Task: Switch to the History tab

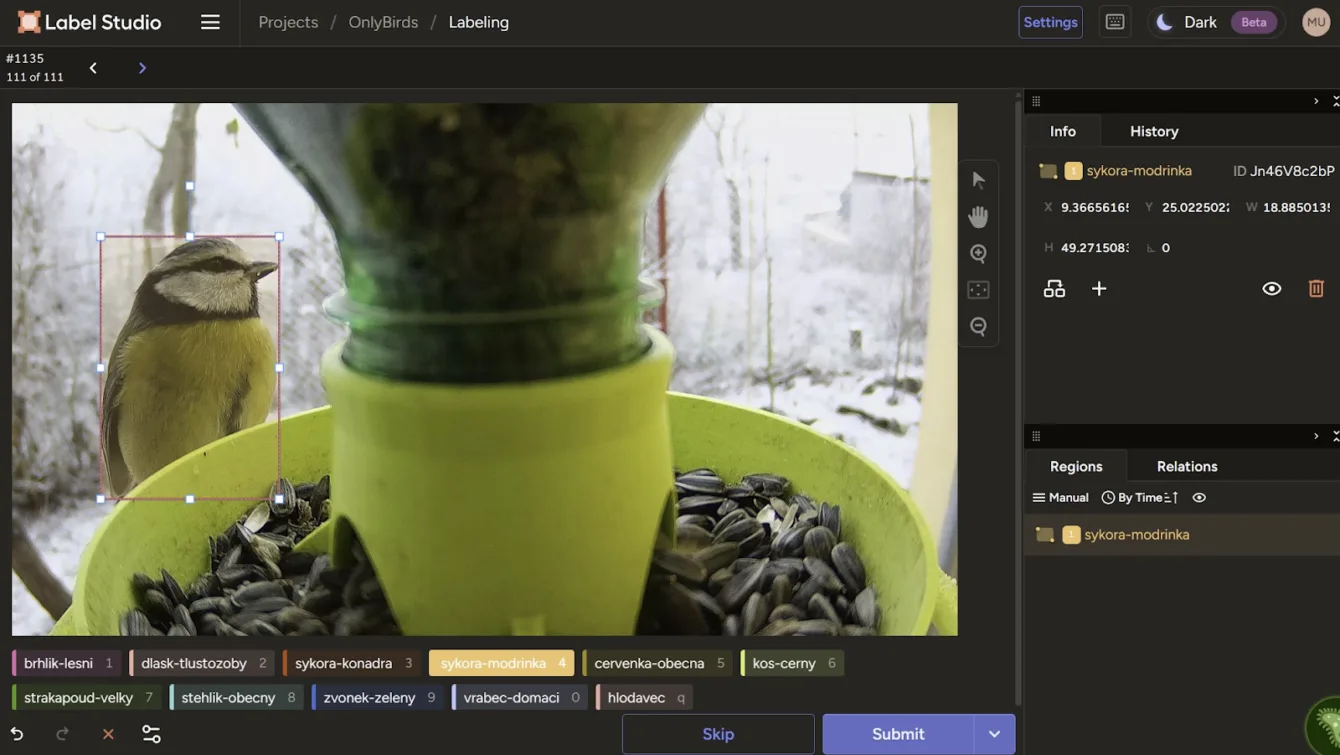Action: (1153, 131)
